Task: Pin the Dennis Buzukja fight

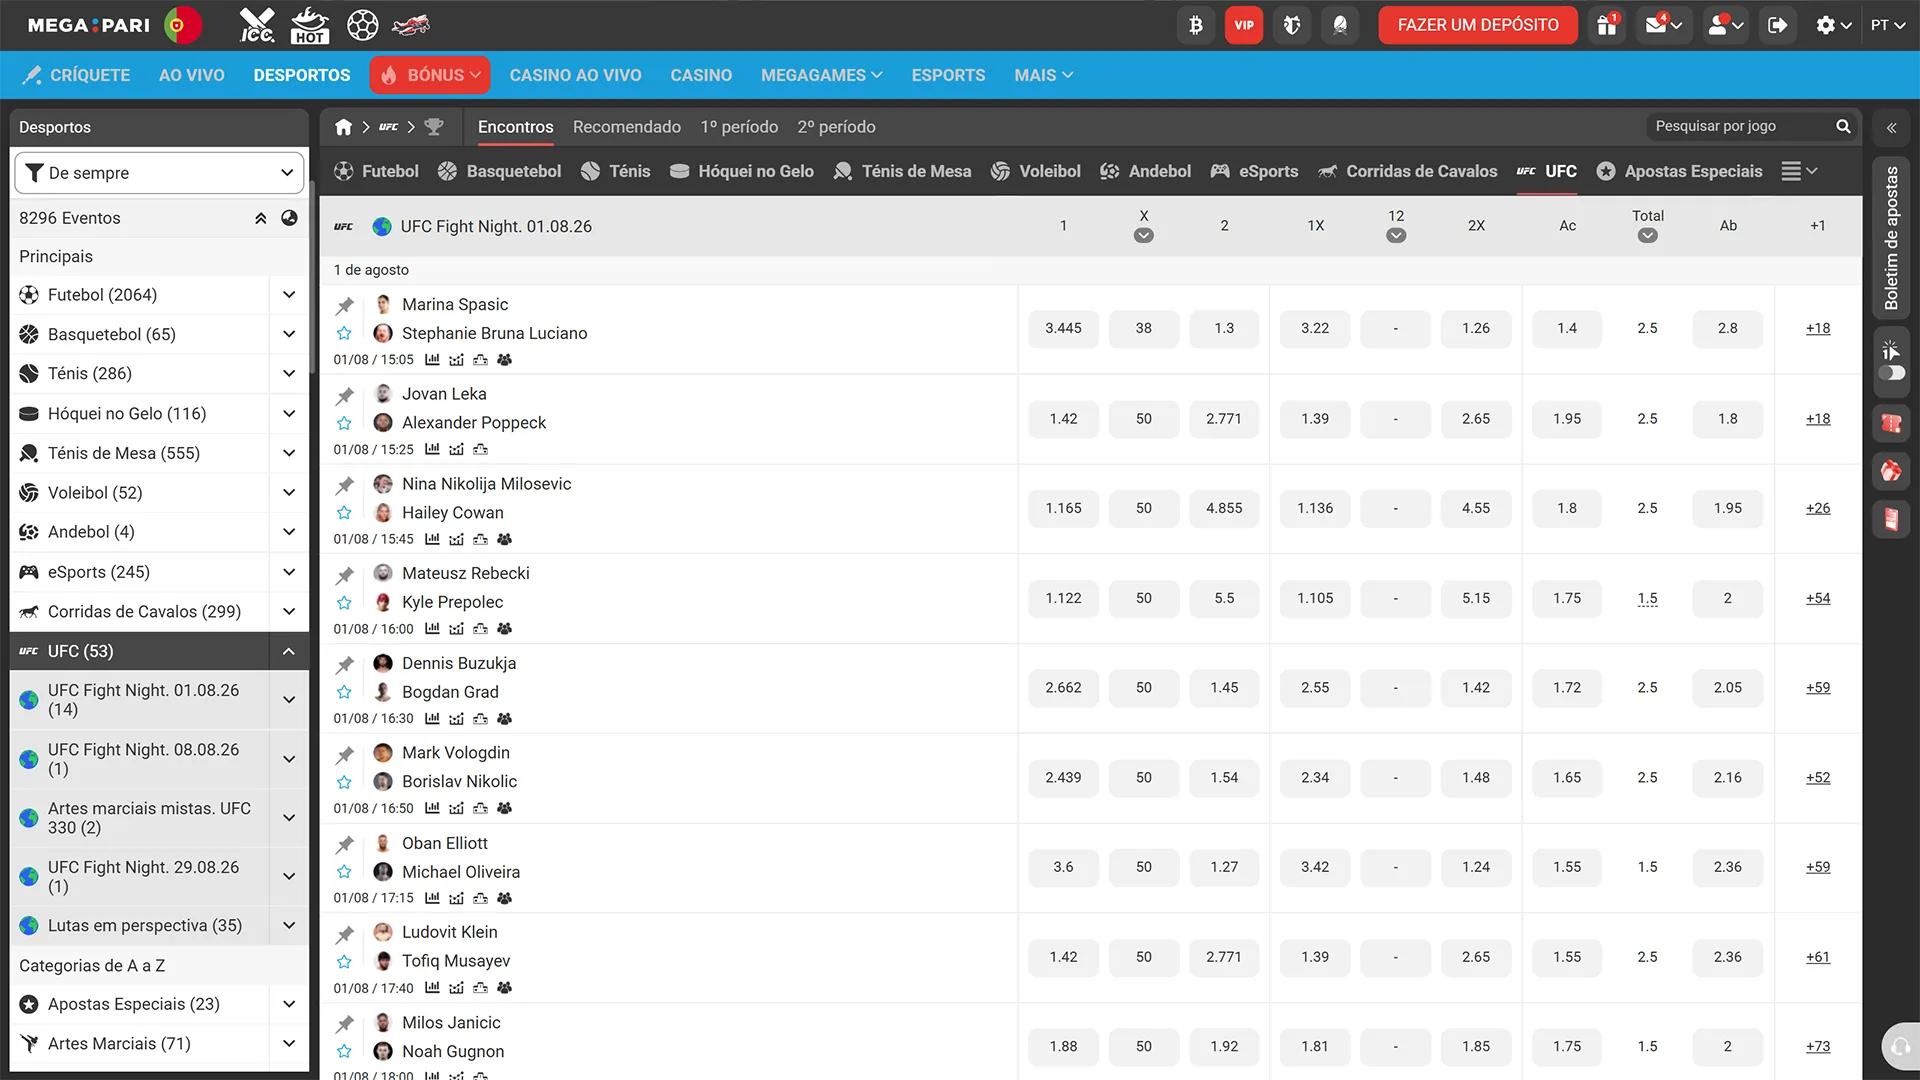Action: point(345,664)
